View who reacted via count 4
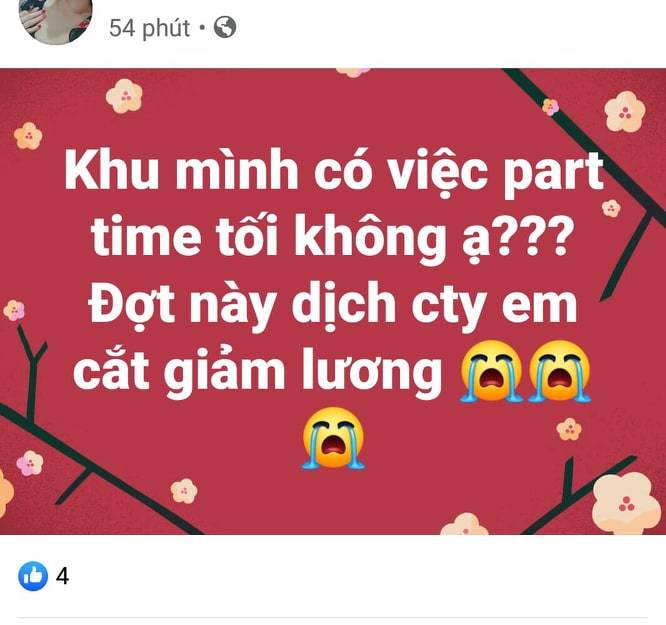 (62, 577)
